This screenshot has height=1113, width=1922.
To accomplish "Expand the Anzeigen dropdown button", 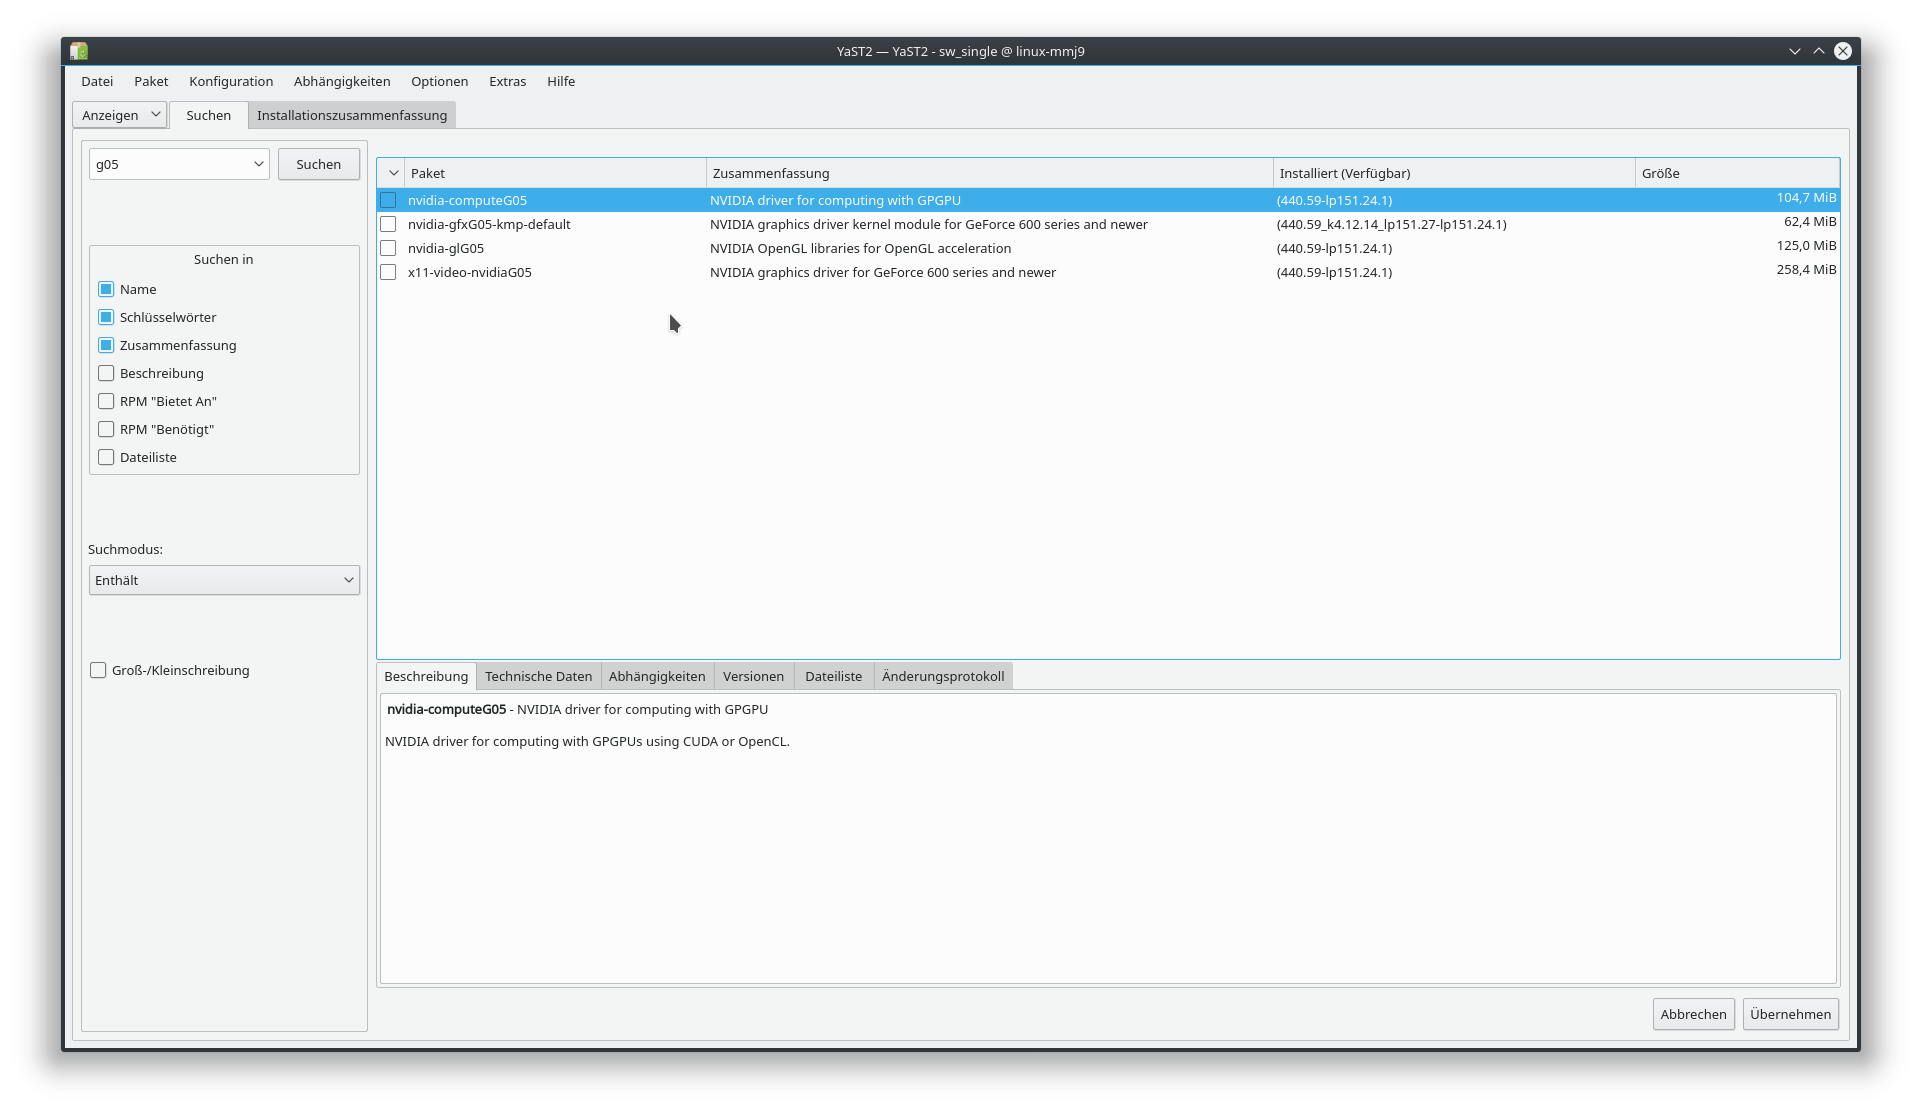I will 119,115.
